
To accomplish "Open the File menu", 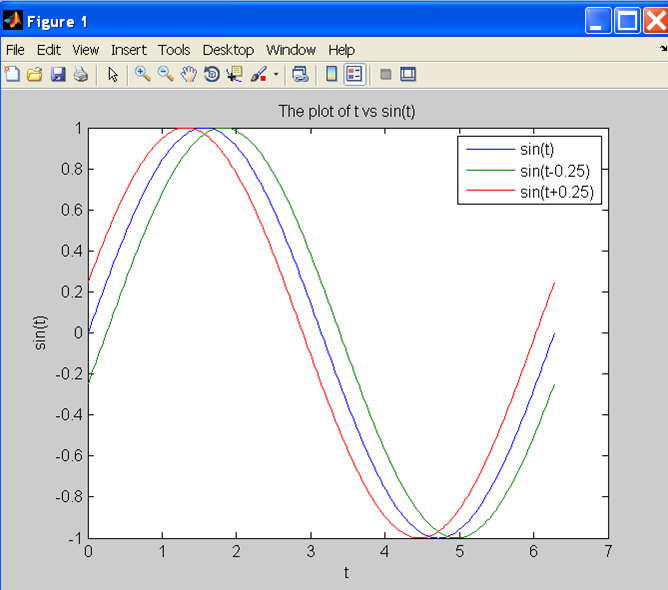I will pyautogui.click(x=15, y=49).
